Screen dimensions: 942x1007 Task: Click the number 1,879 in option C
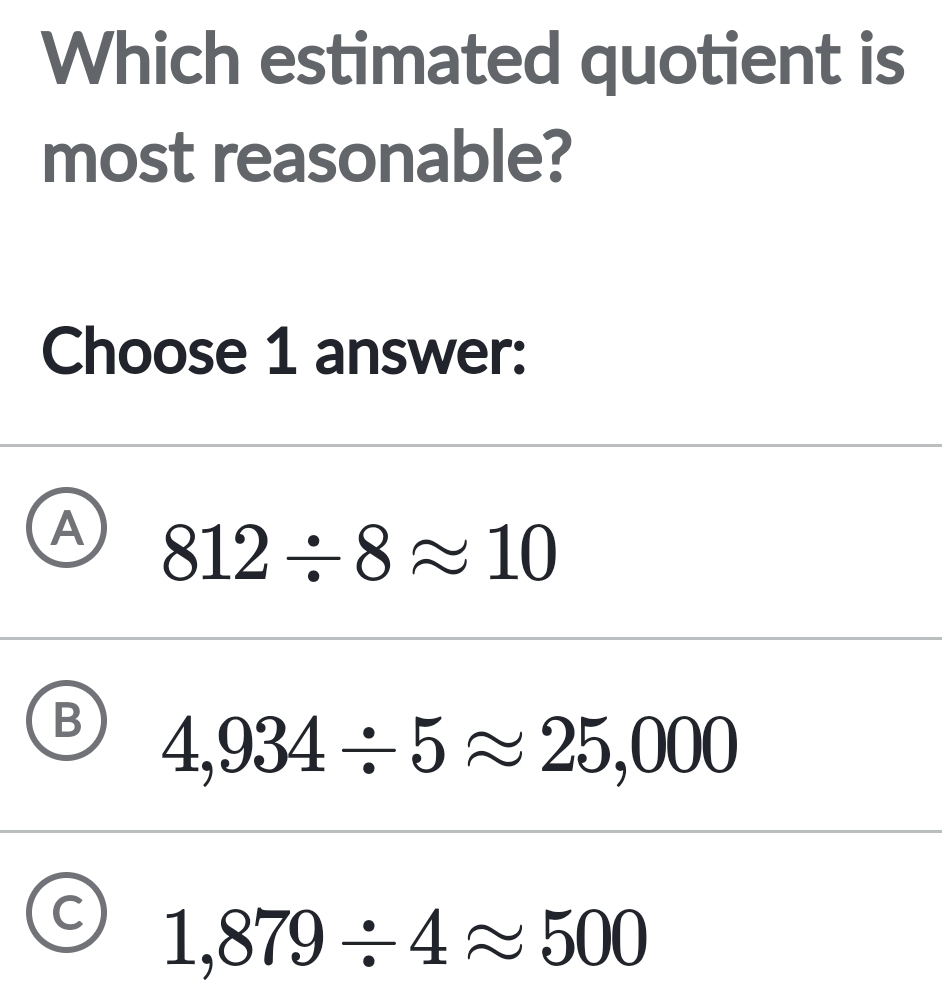[x=241, y=940]
